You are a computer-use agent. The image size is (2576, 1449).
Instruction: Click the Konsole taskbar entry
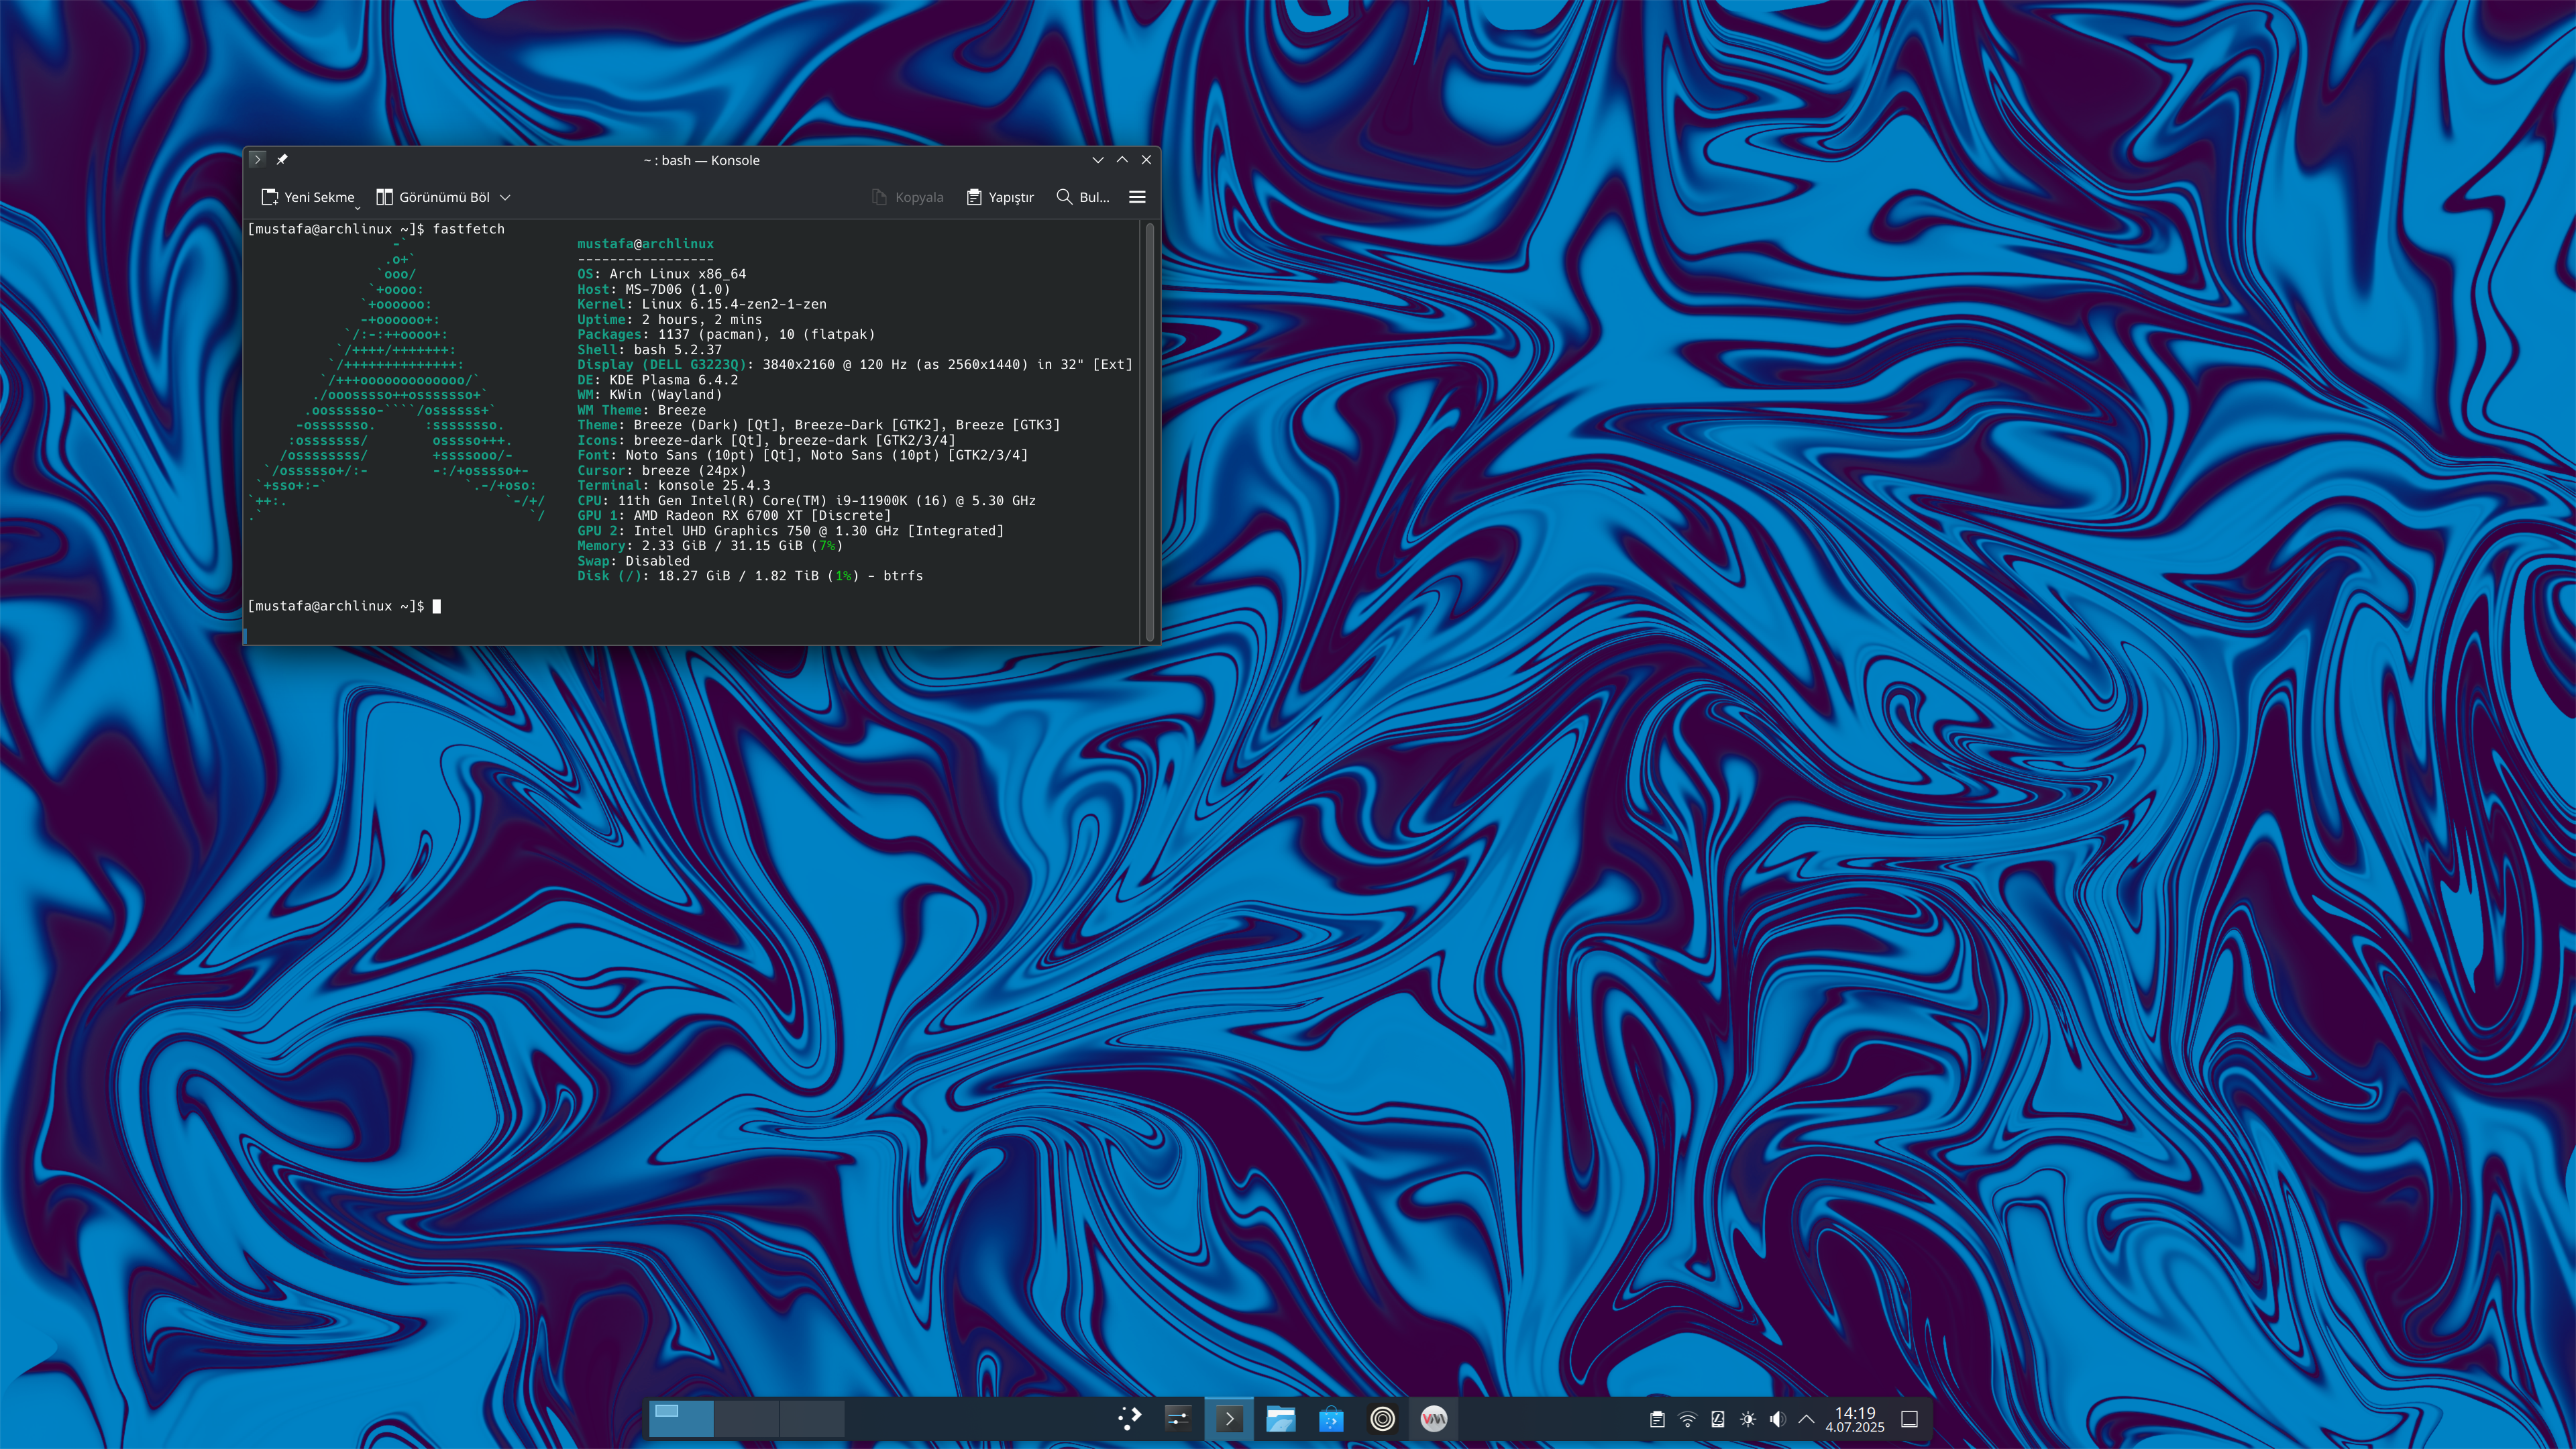1229,1418
